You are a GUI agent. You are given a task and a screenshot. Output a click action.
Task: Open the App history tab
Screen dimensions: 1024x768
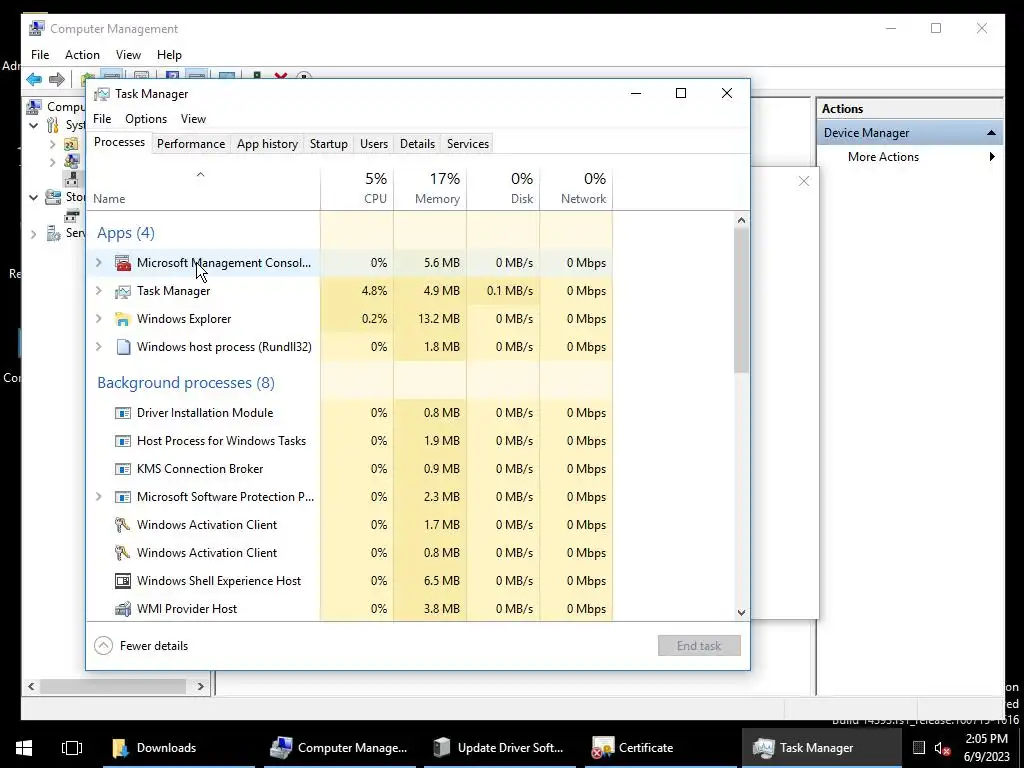coord(267,144)
